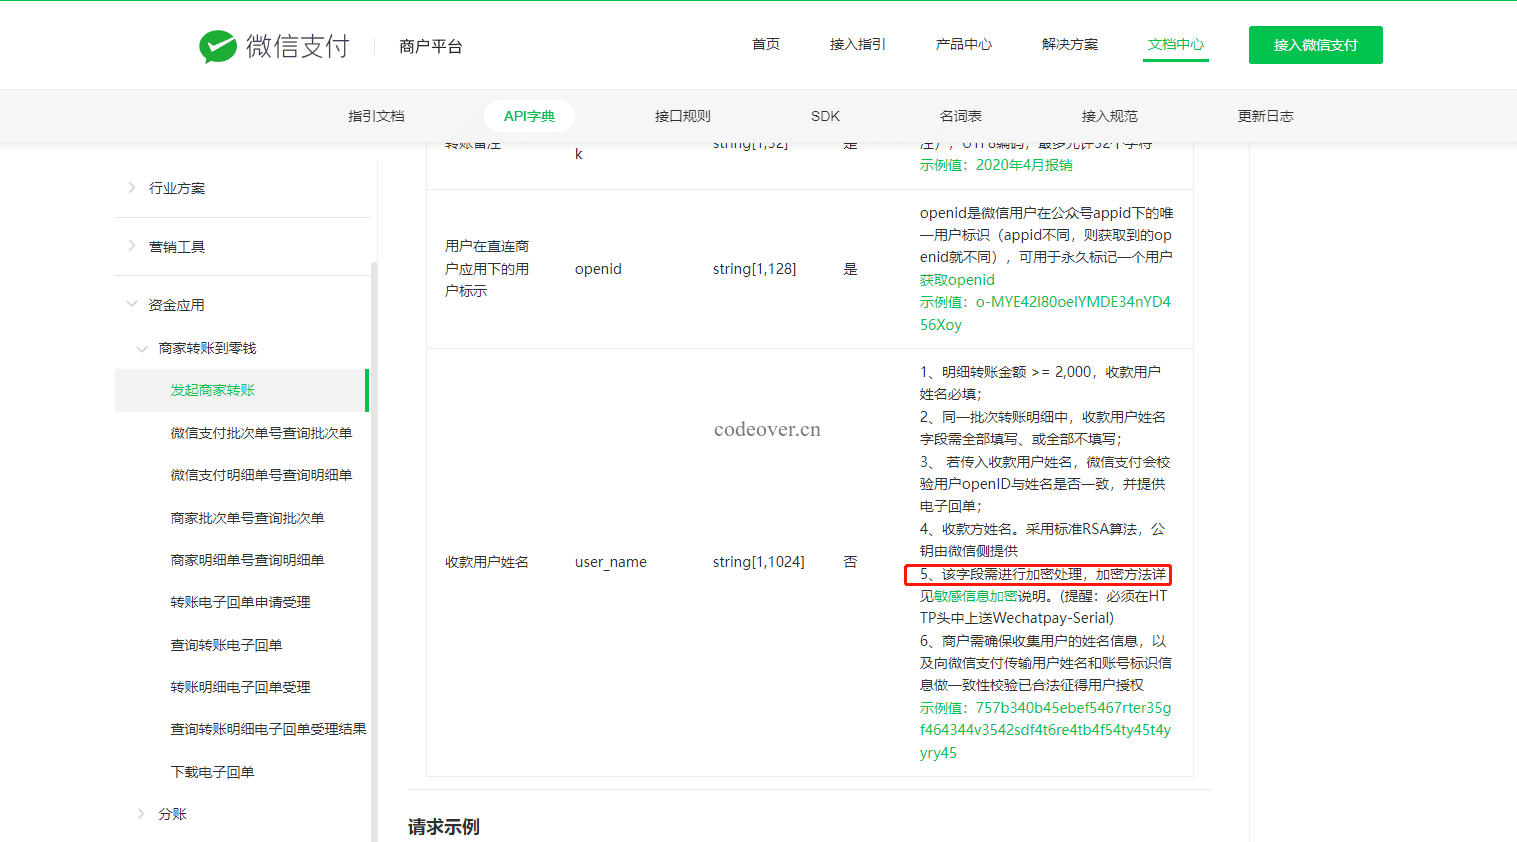
Task: Select the 指引文档 tab
Action: pos(376,116)
